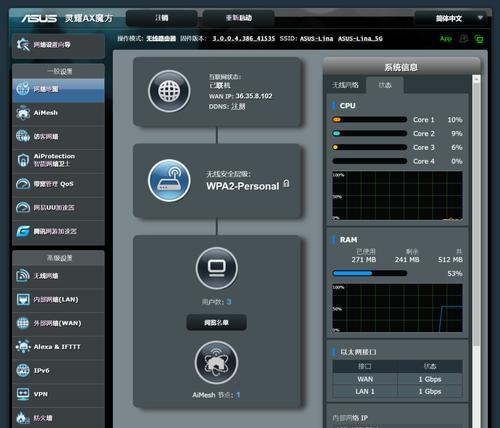Screen dimensions: 500x428
Task: Open the AiMesh sidebar page
Action: 58,113
